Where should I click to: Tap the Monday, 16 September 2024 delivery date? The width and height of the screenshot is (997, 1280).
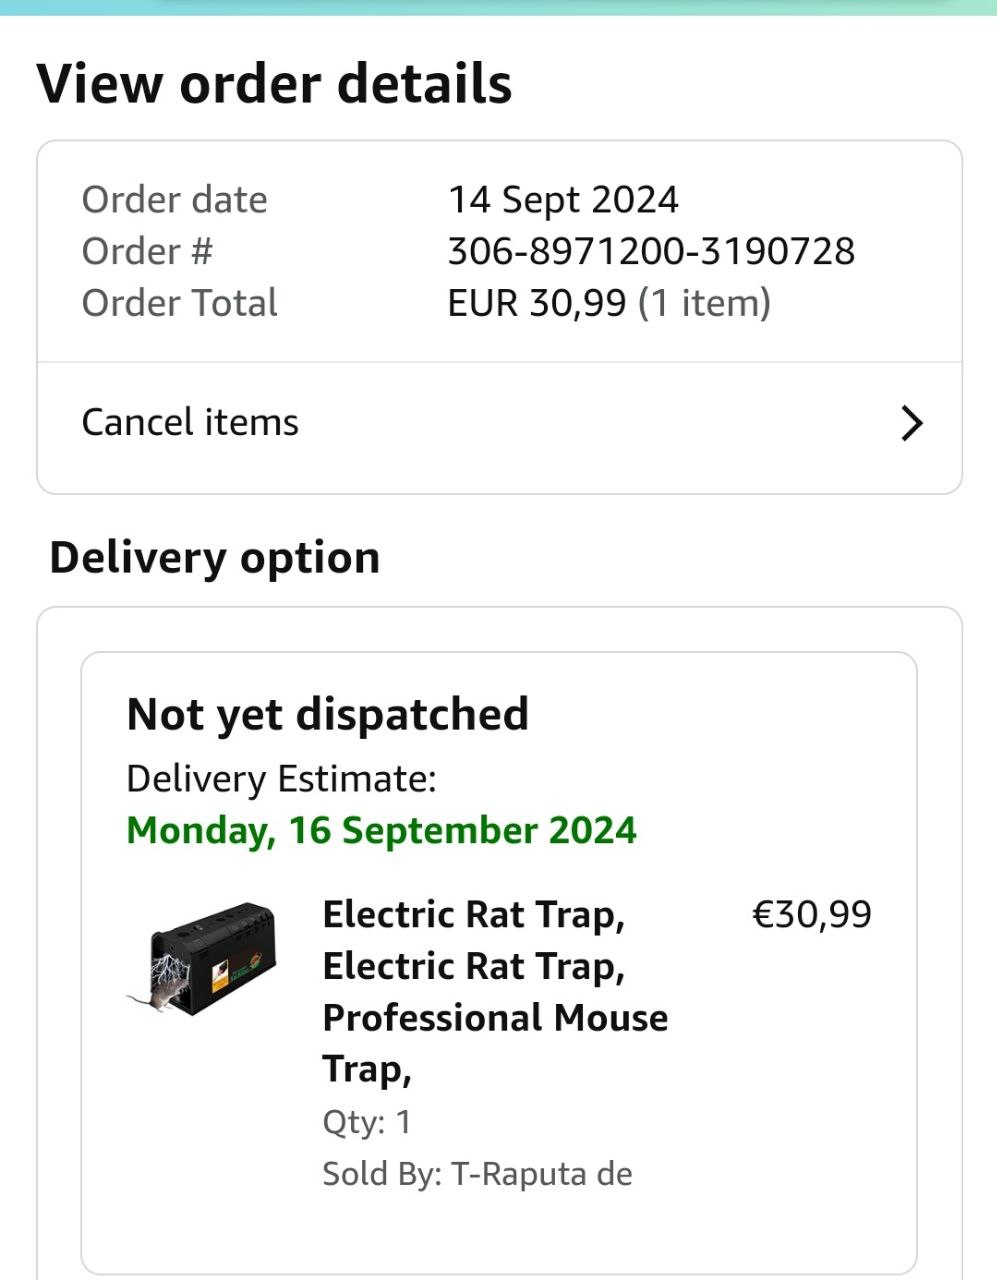click(x=381, y=830)
